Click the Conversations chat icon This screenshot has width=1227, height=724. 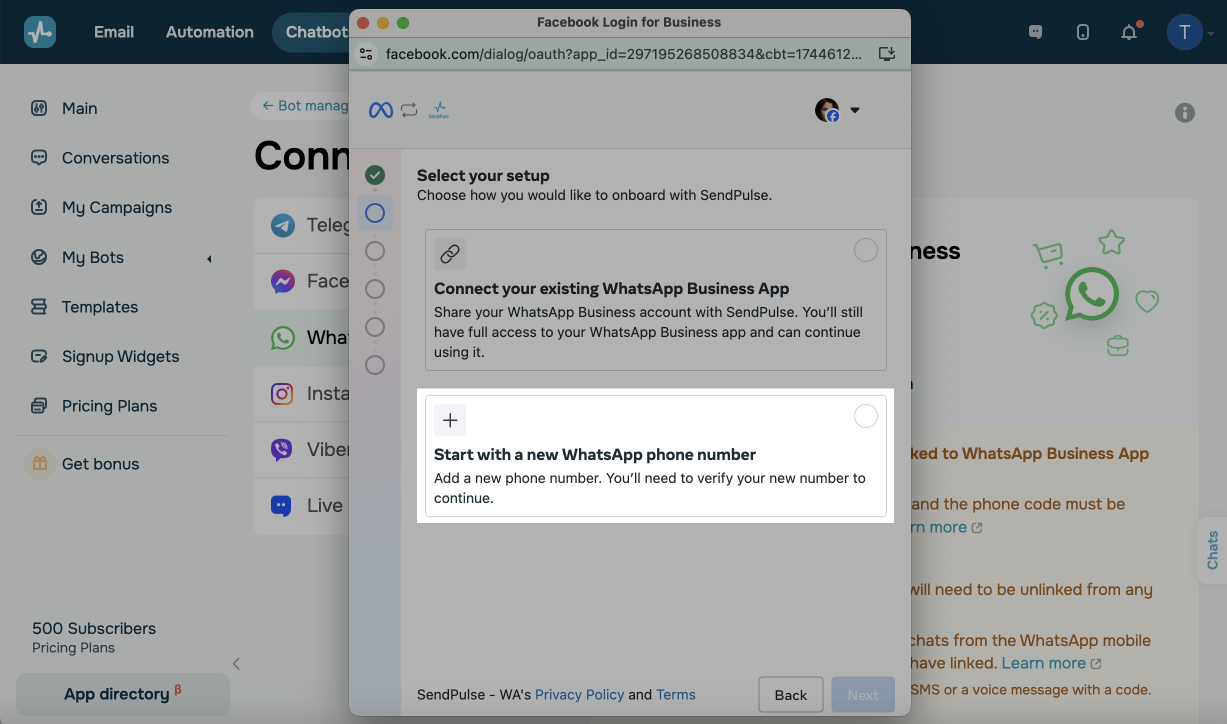[x=39, y=158]
